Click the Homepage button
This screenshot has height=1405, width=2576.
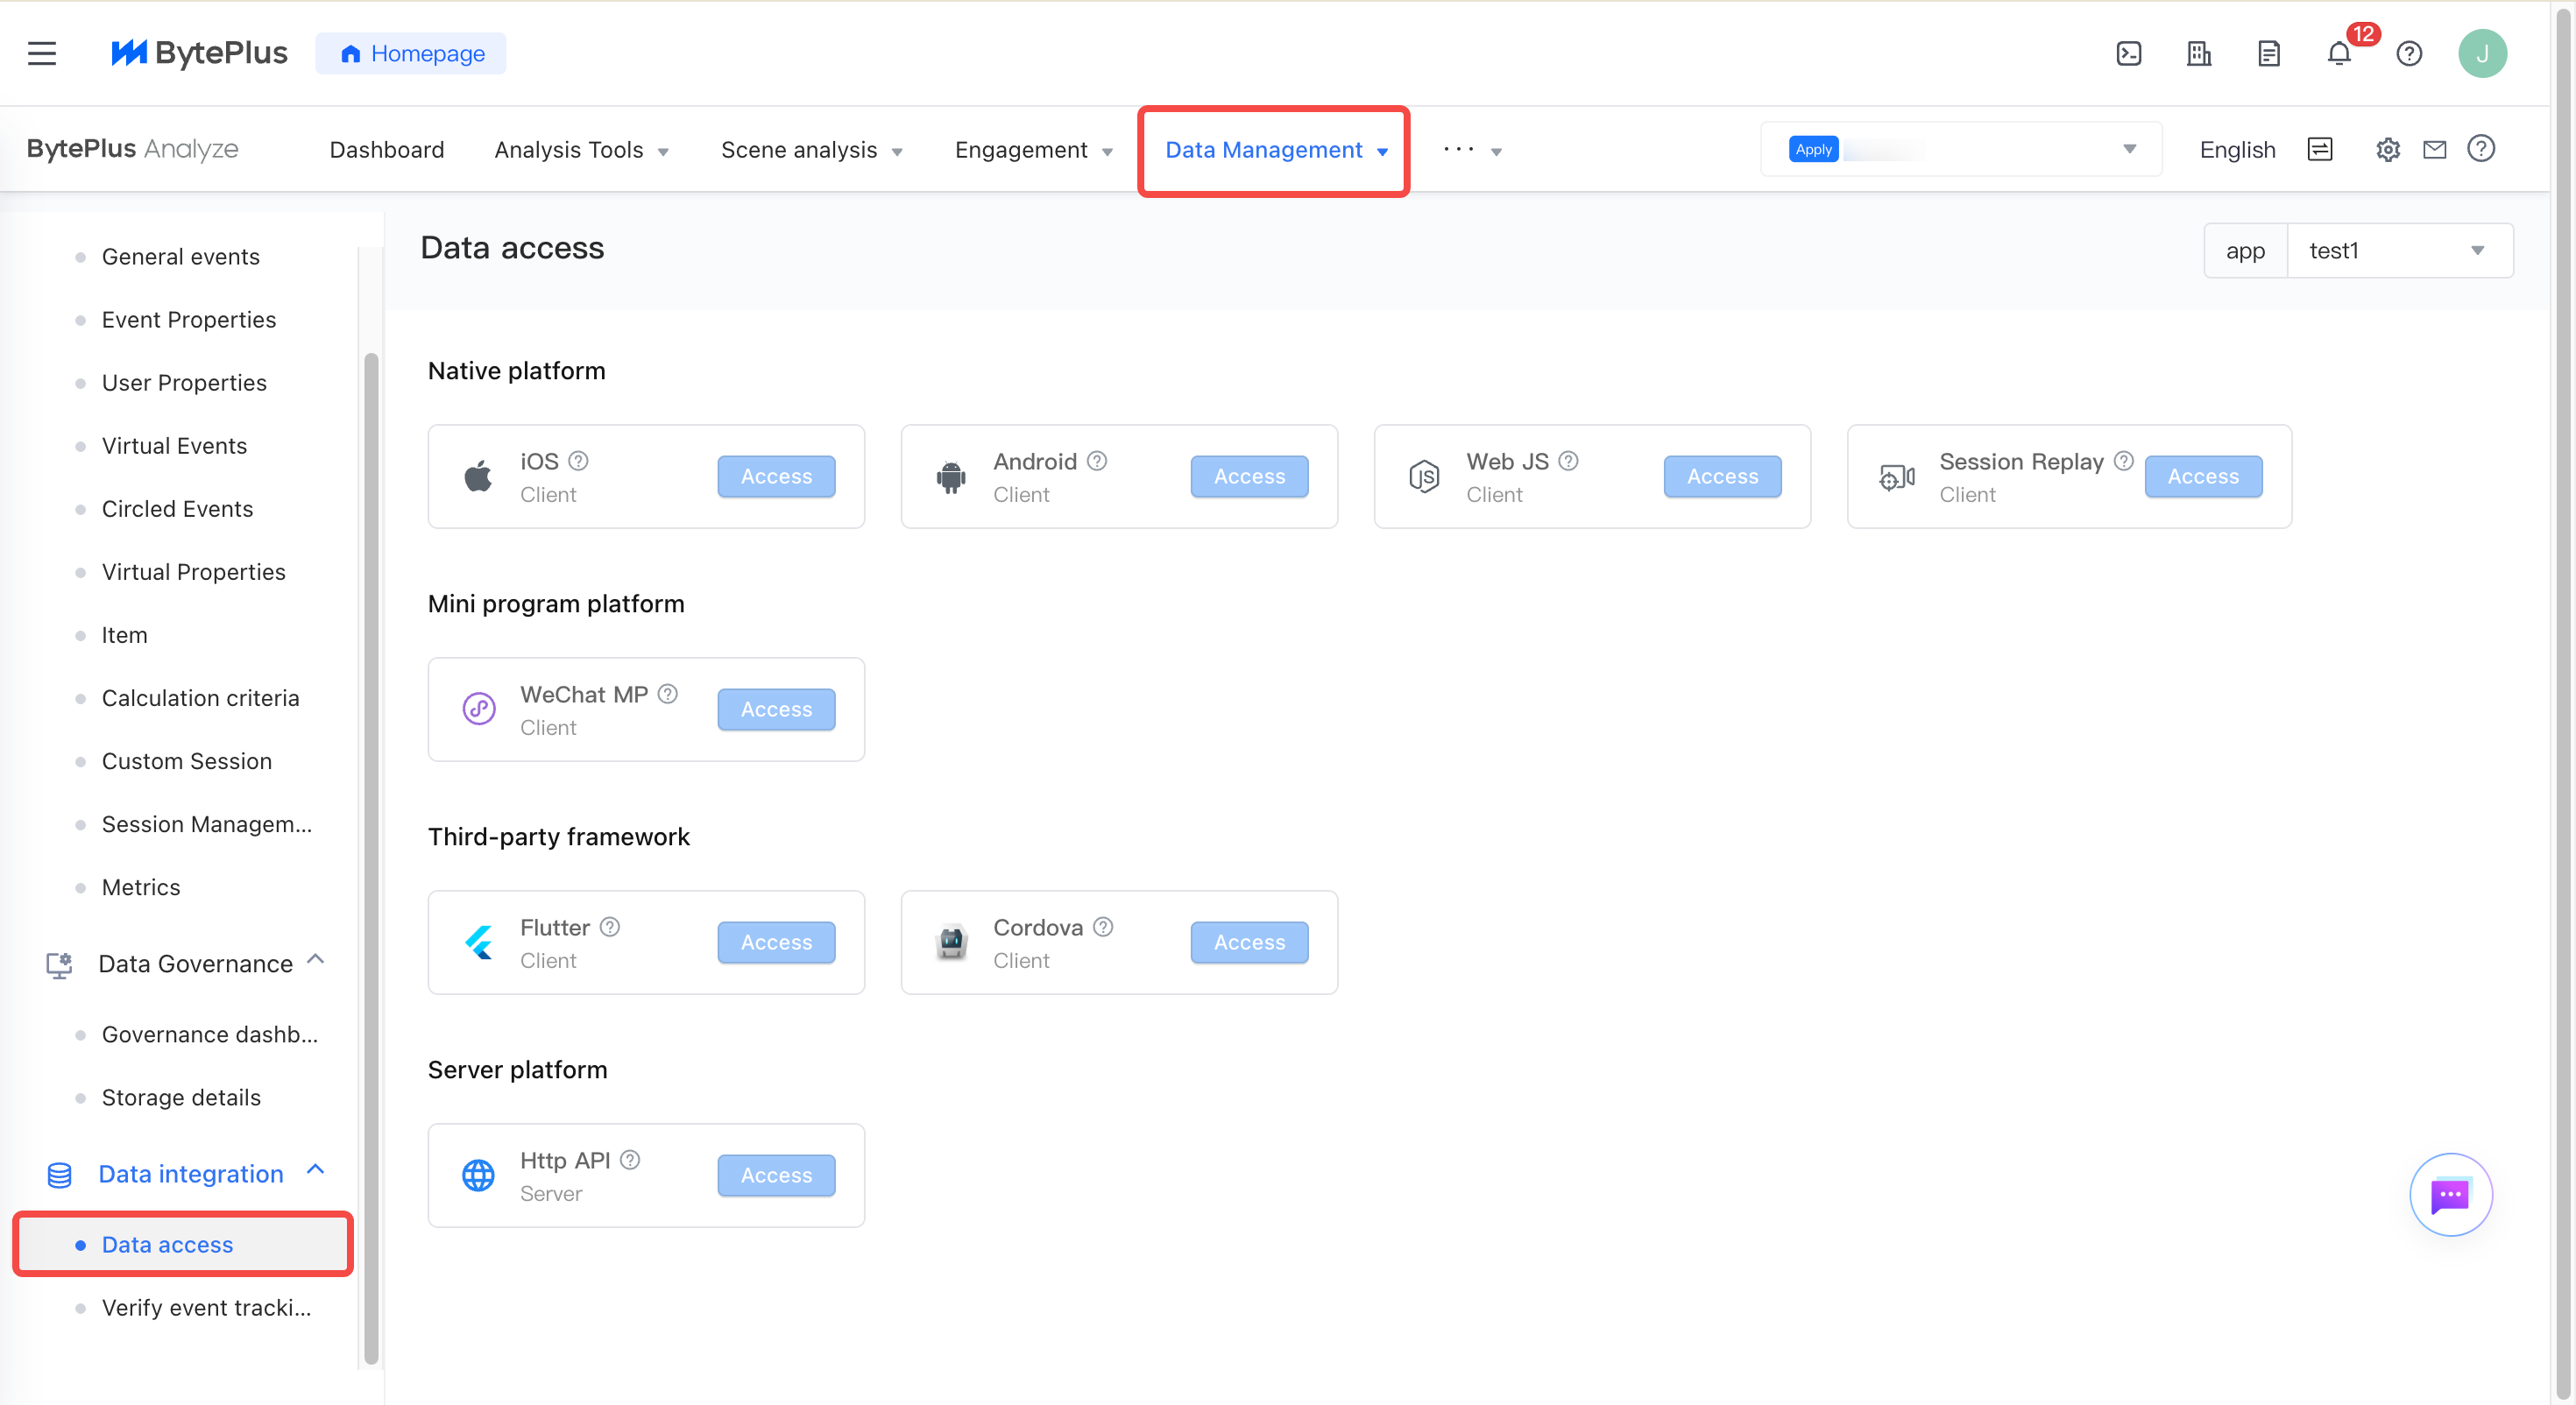[x=411, y=53]
